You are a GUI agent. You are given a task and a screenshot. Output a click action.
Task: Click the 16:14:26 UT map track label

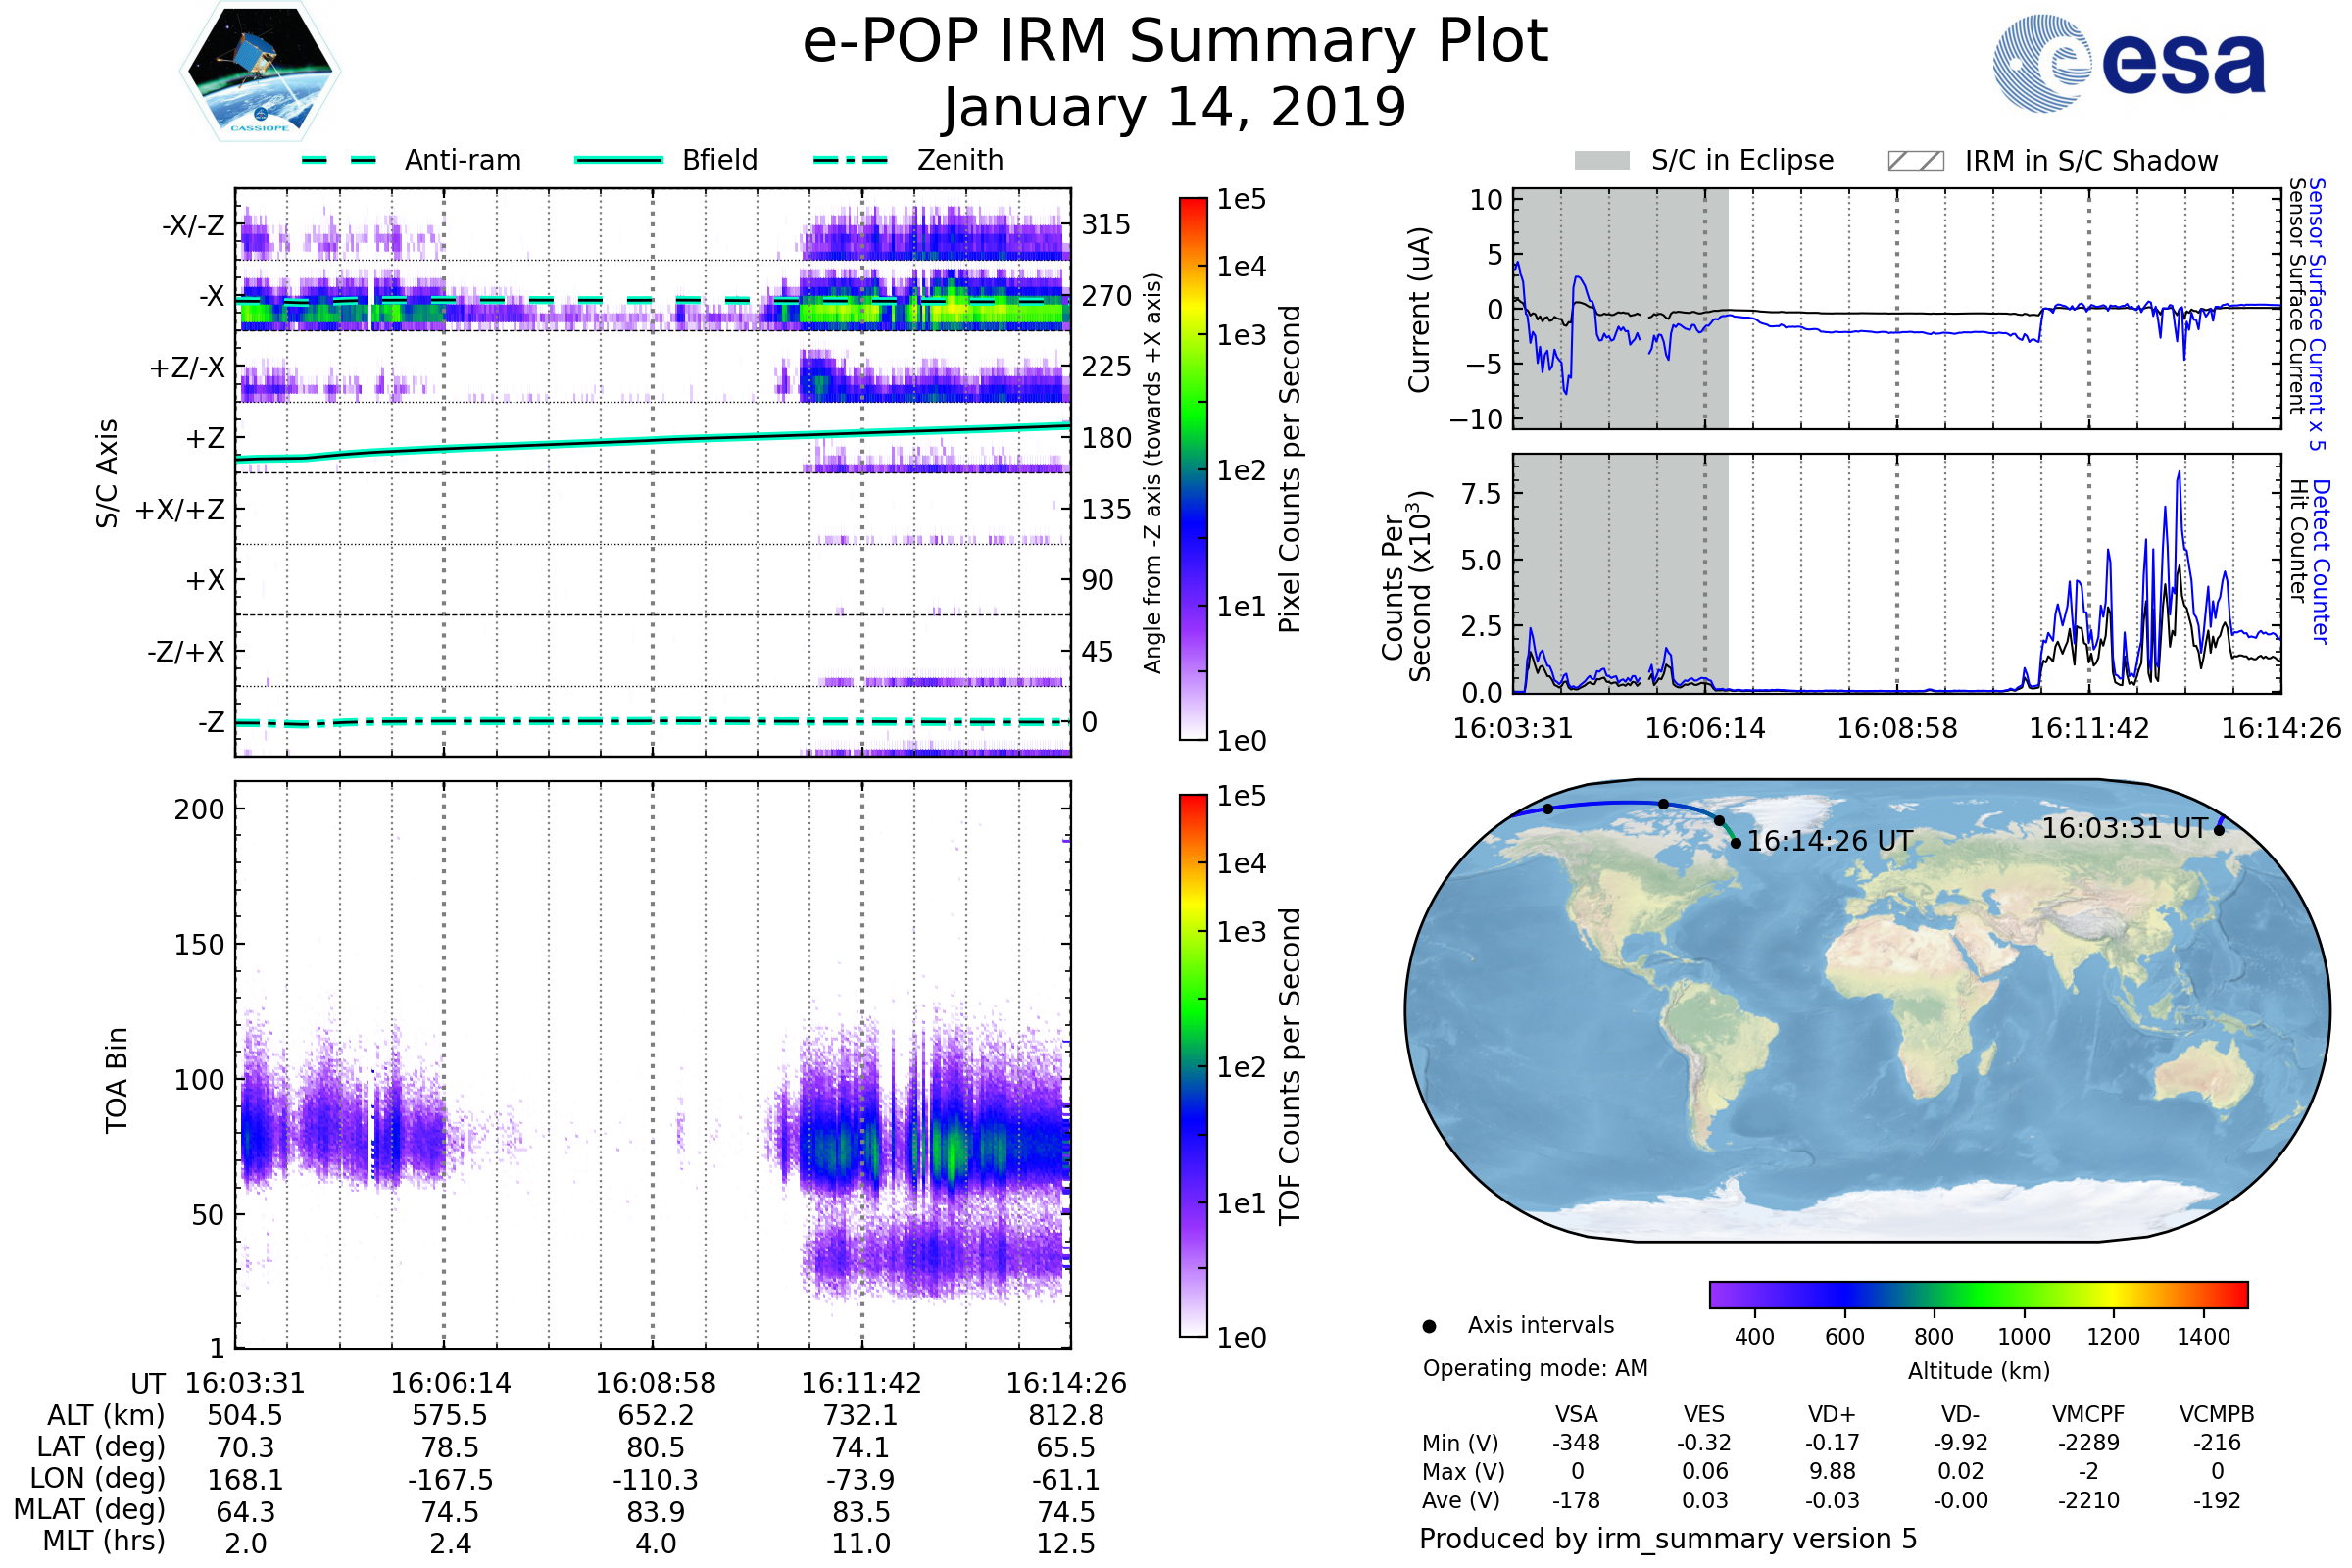click(1829, 841)
